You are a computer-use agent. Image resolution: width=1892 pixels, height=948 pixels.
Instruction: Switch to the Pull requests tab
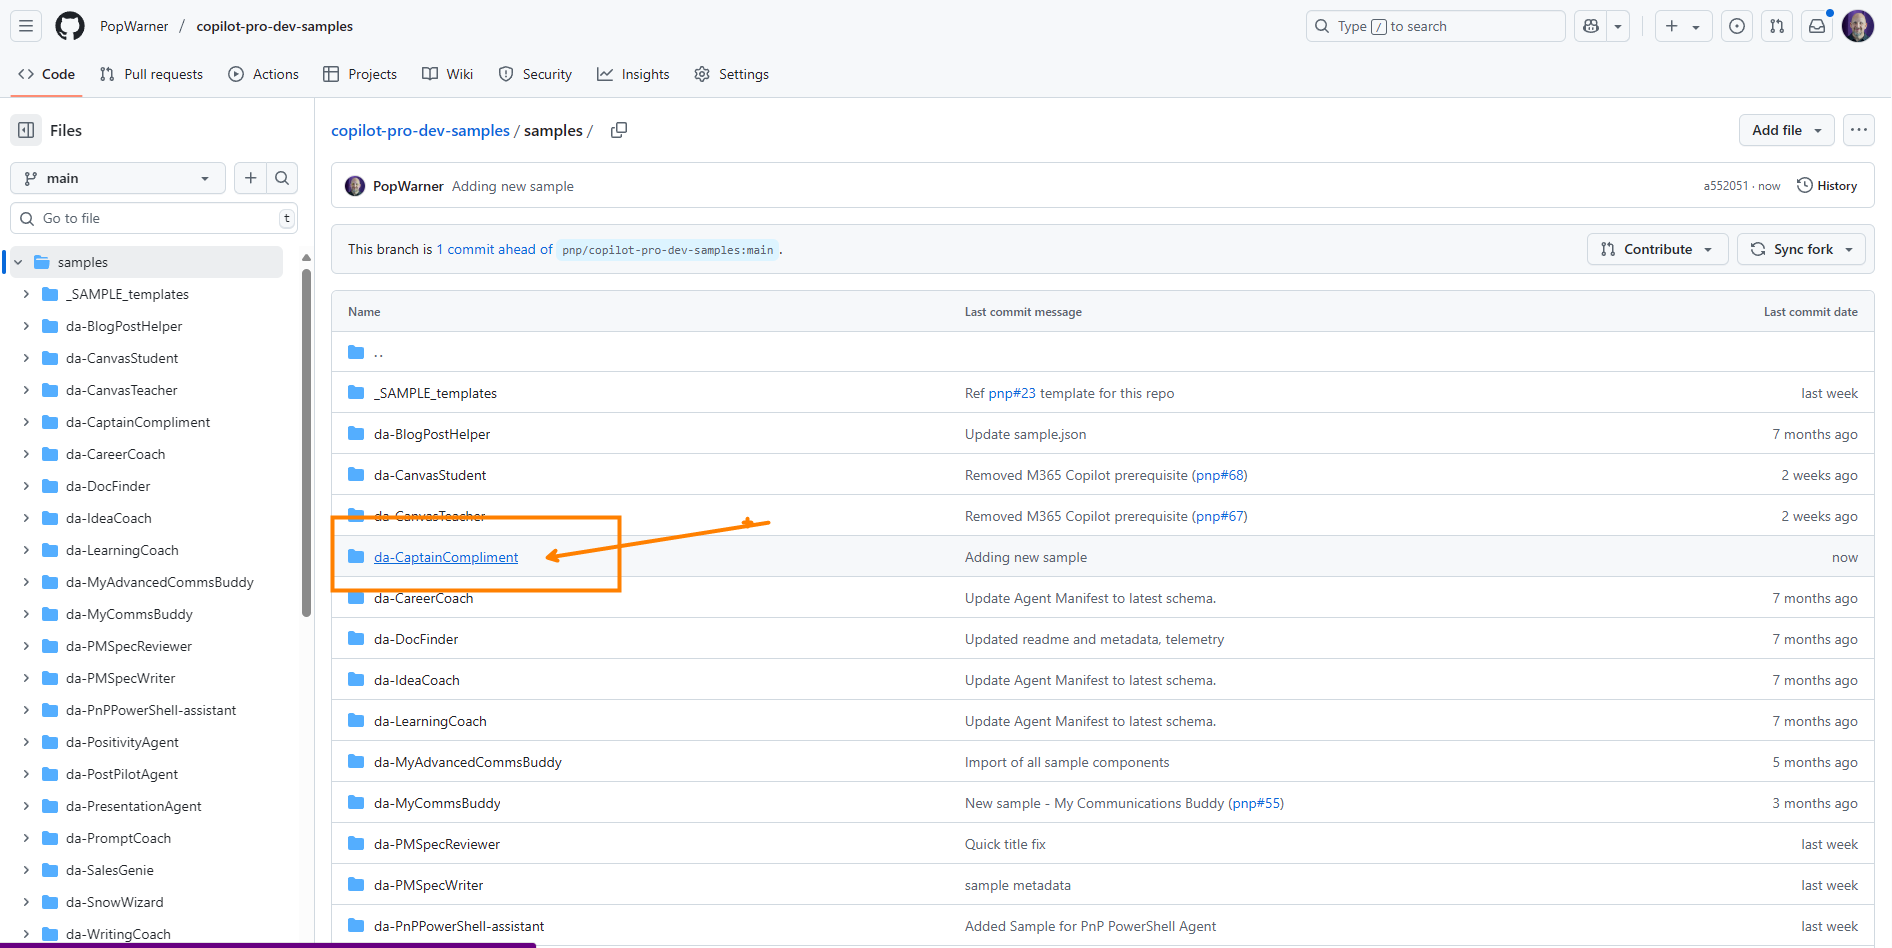151,74
